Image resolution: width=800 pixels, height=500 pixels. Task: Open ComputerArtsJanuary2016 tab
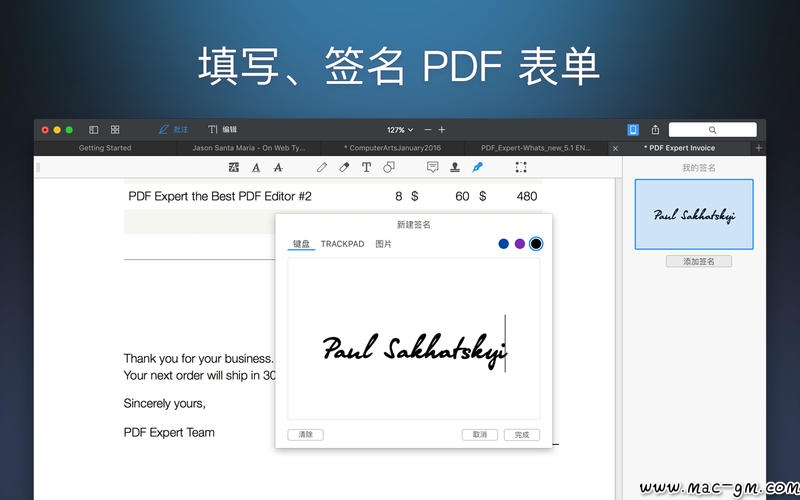(x=392, y=148)
